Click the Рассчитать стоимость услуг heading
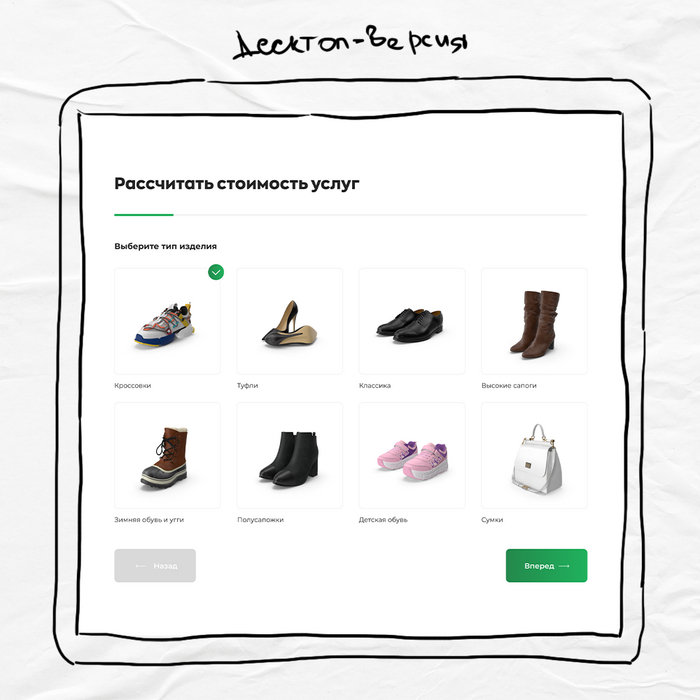The width and height of the screenshot is (700, 700). pyautogui.click(x=237, y=183)
